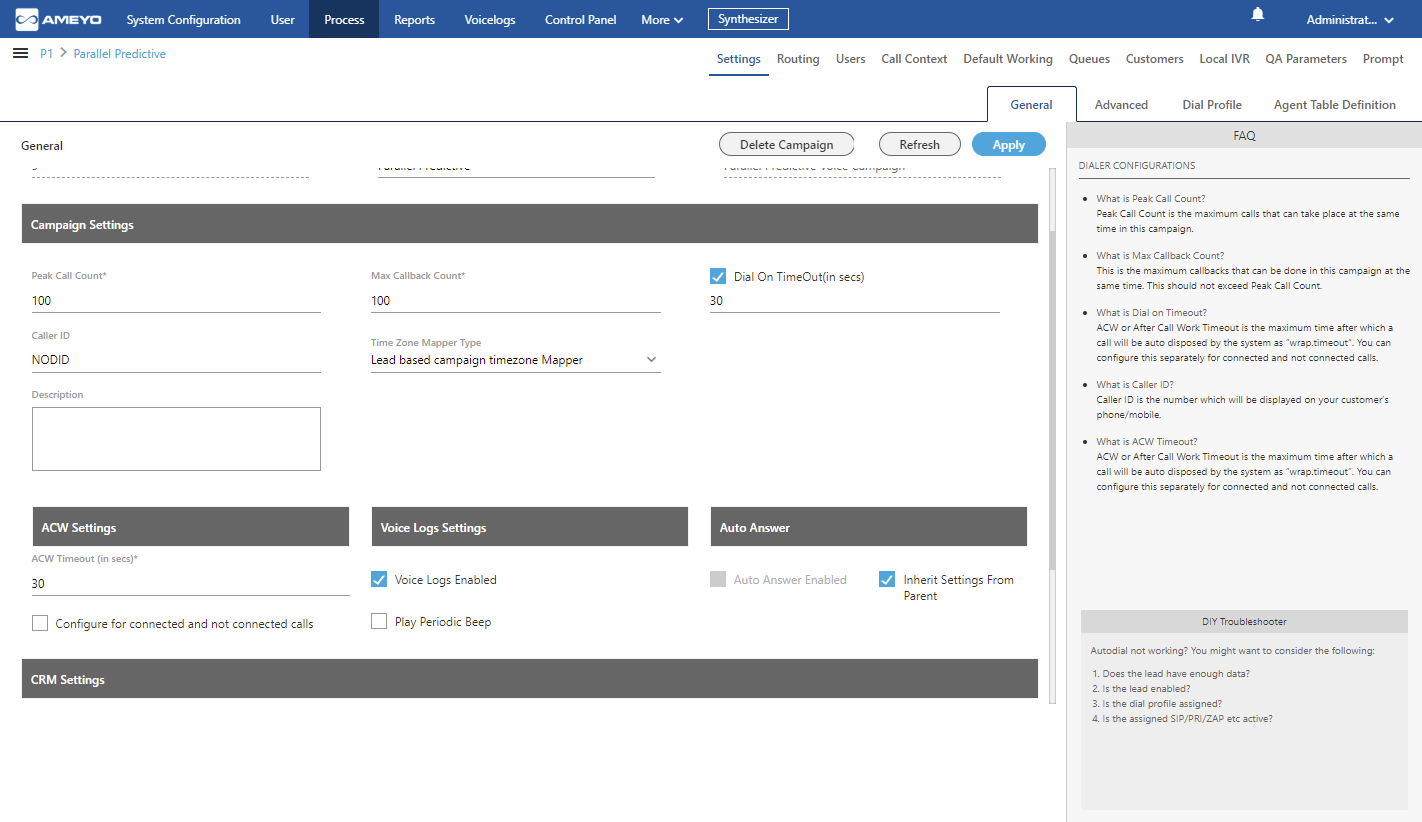Toggle Inherit Settings From Parent checkbox
The height and width of the screenshot is (822, 1422).
(887, 579)
